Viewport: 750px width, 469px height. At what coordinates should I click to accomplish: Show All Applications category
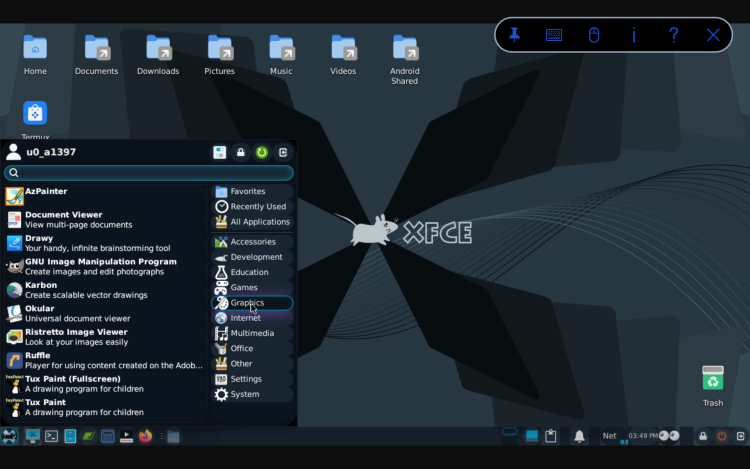[x=252, y=222]
